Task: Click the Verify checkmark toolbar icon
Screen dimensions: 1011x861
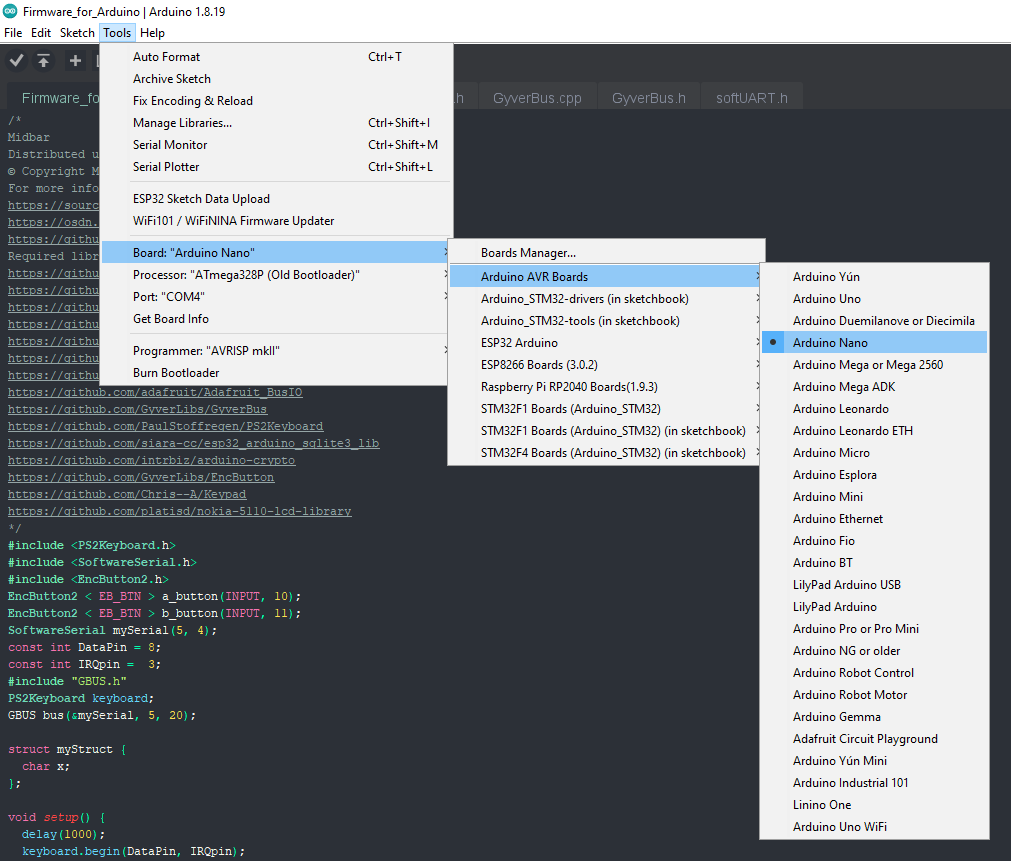Action: pyautogui.click(x=17, y=61)
